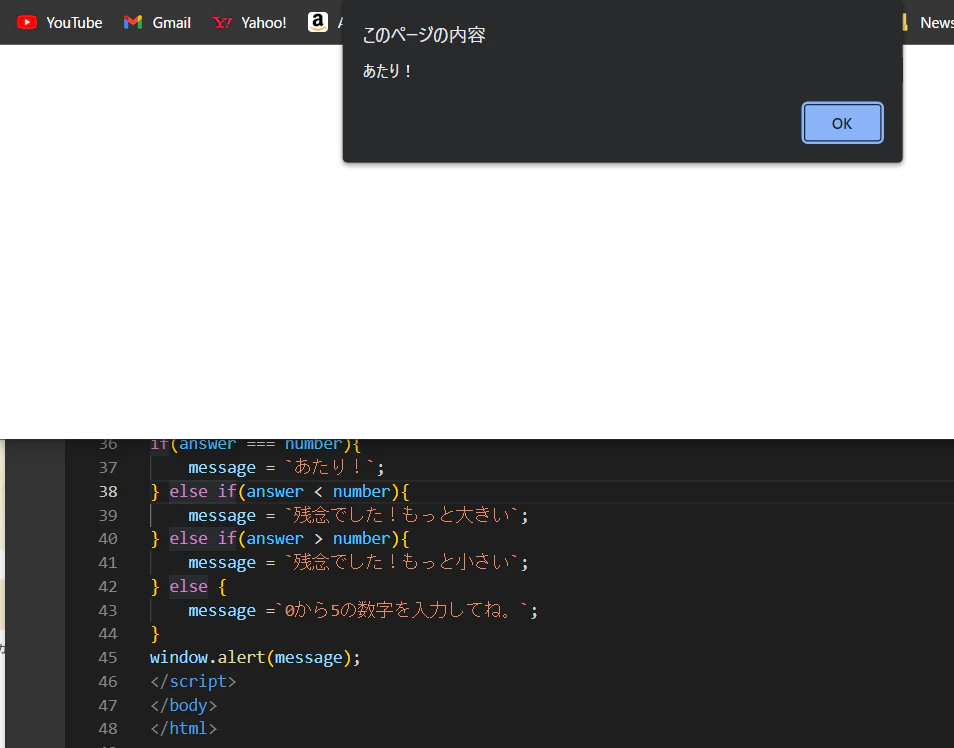The image size is (954, 748).
Task: Click line number 38 in editor gutter
Action: [108, 491]
